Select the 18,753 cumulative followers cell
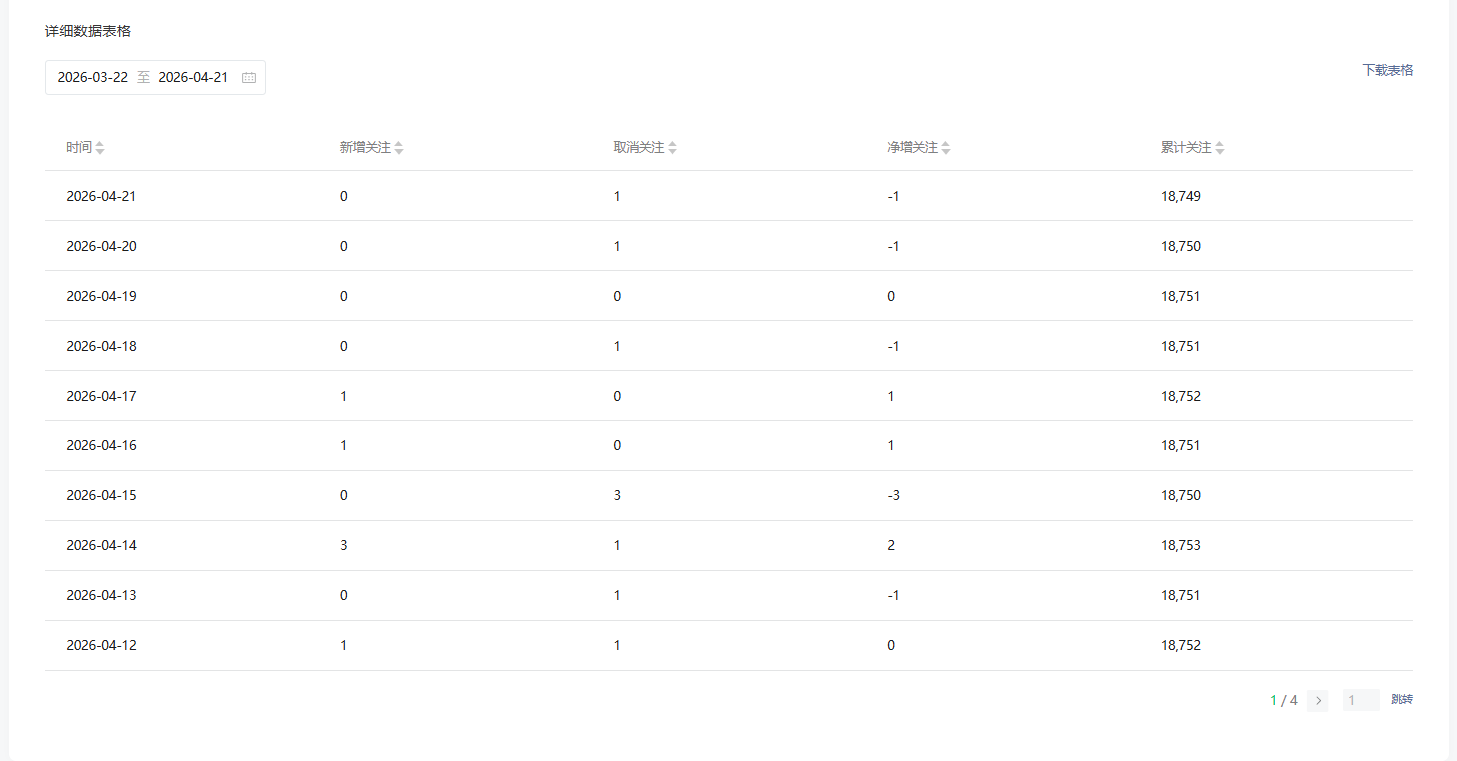1457x761 pixels. [1180, 546]
